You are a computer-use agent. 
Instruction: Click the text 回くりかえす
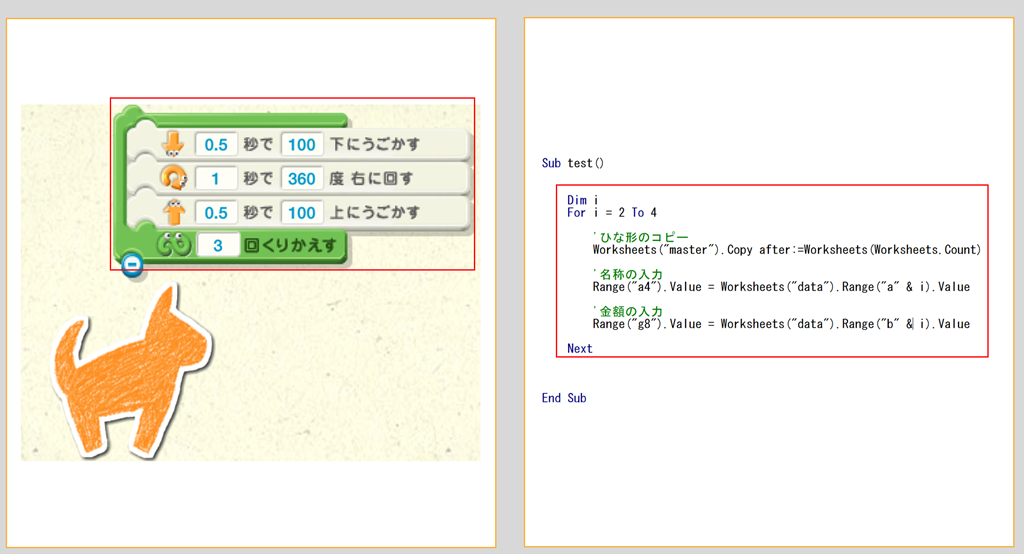click(x=291, y=246)
